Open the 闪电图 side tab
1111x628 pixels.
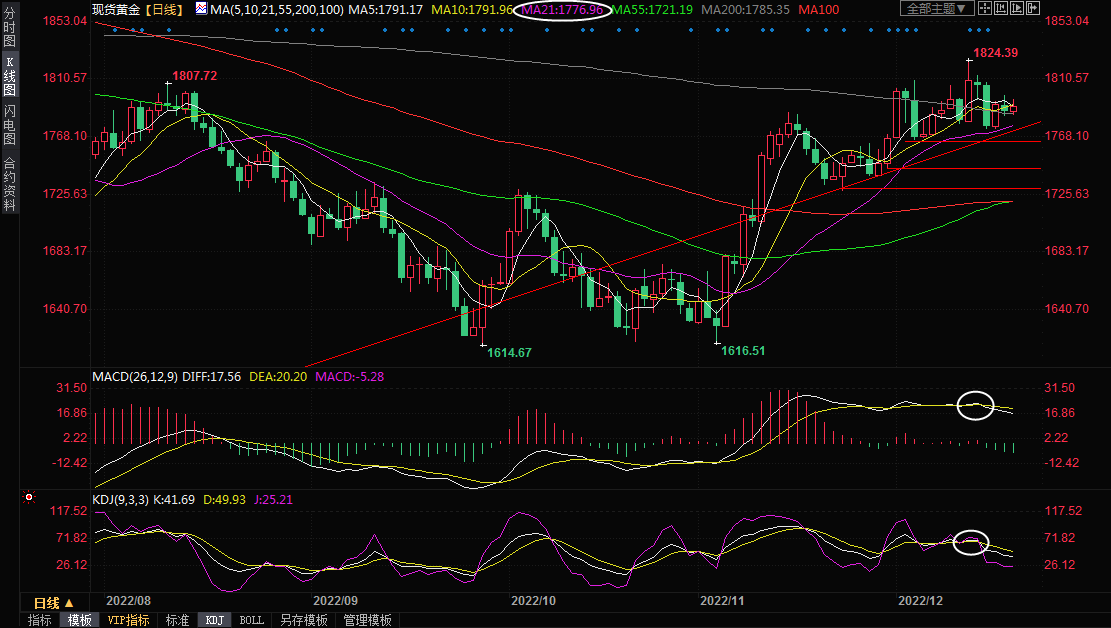coord(9,125)
